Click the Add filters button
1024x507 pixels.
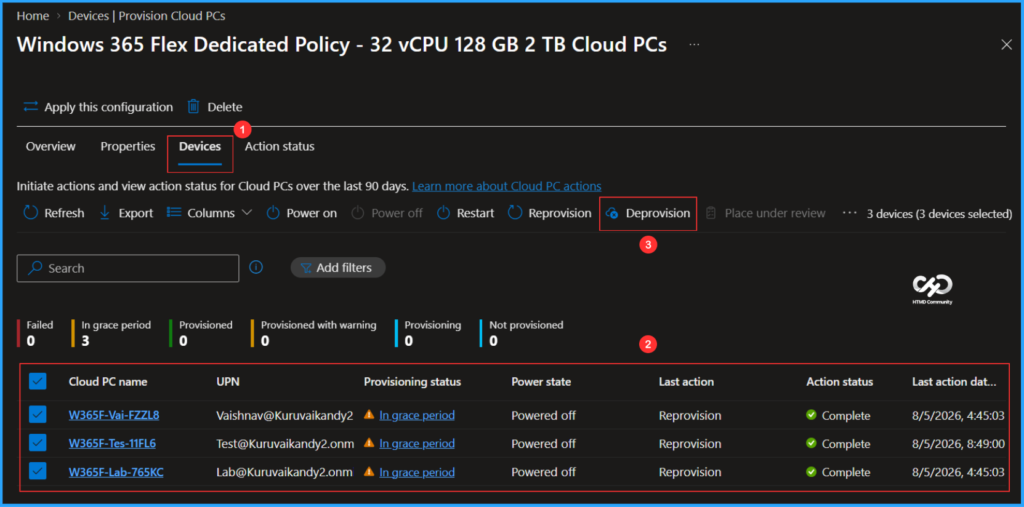[x=338, y=268]
